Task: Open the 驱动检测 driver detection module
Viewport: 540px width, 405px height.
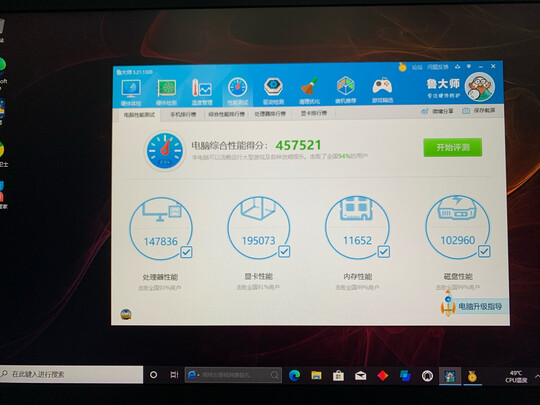Action: 273,91
